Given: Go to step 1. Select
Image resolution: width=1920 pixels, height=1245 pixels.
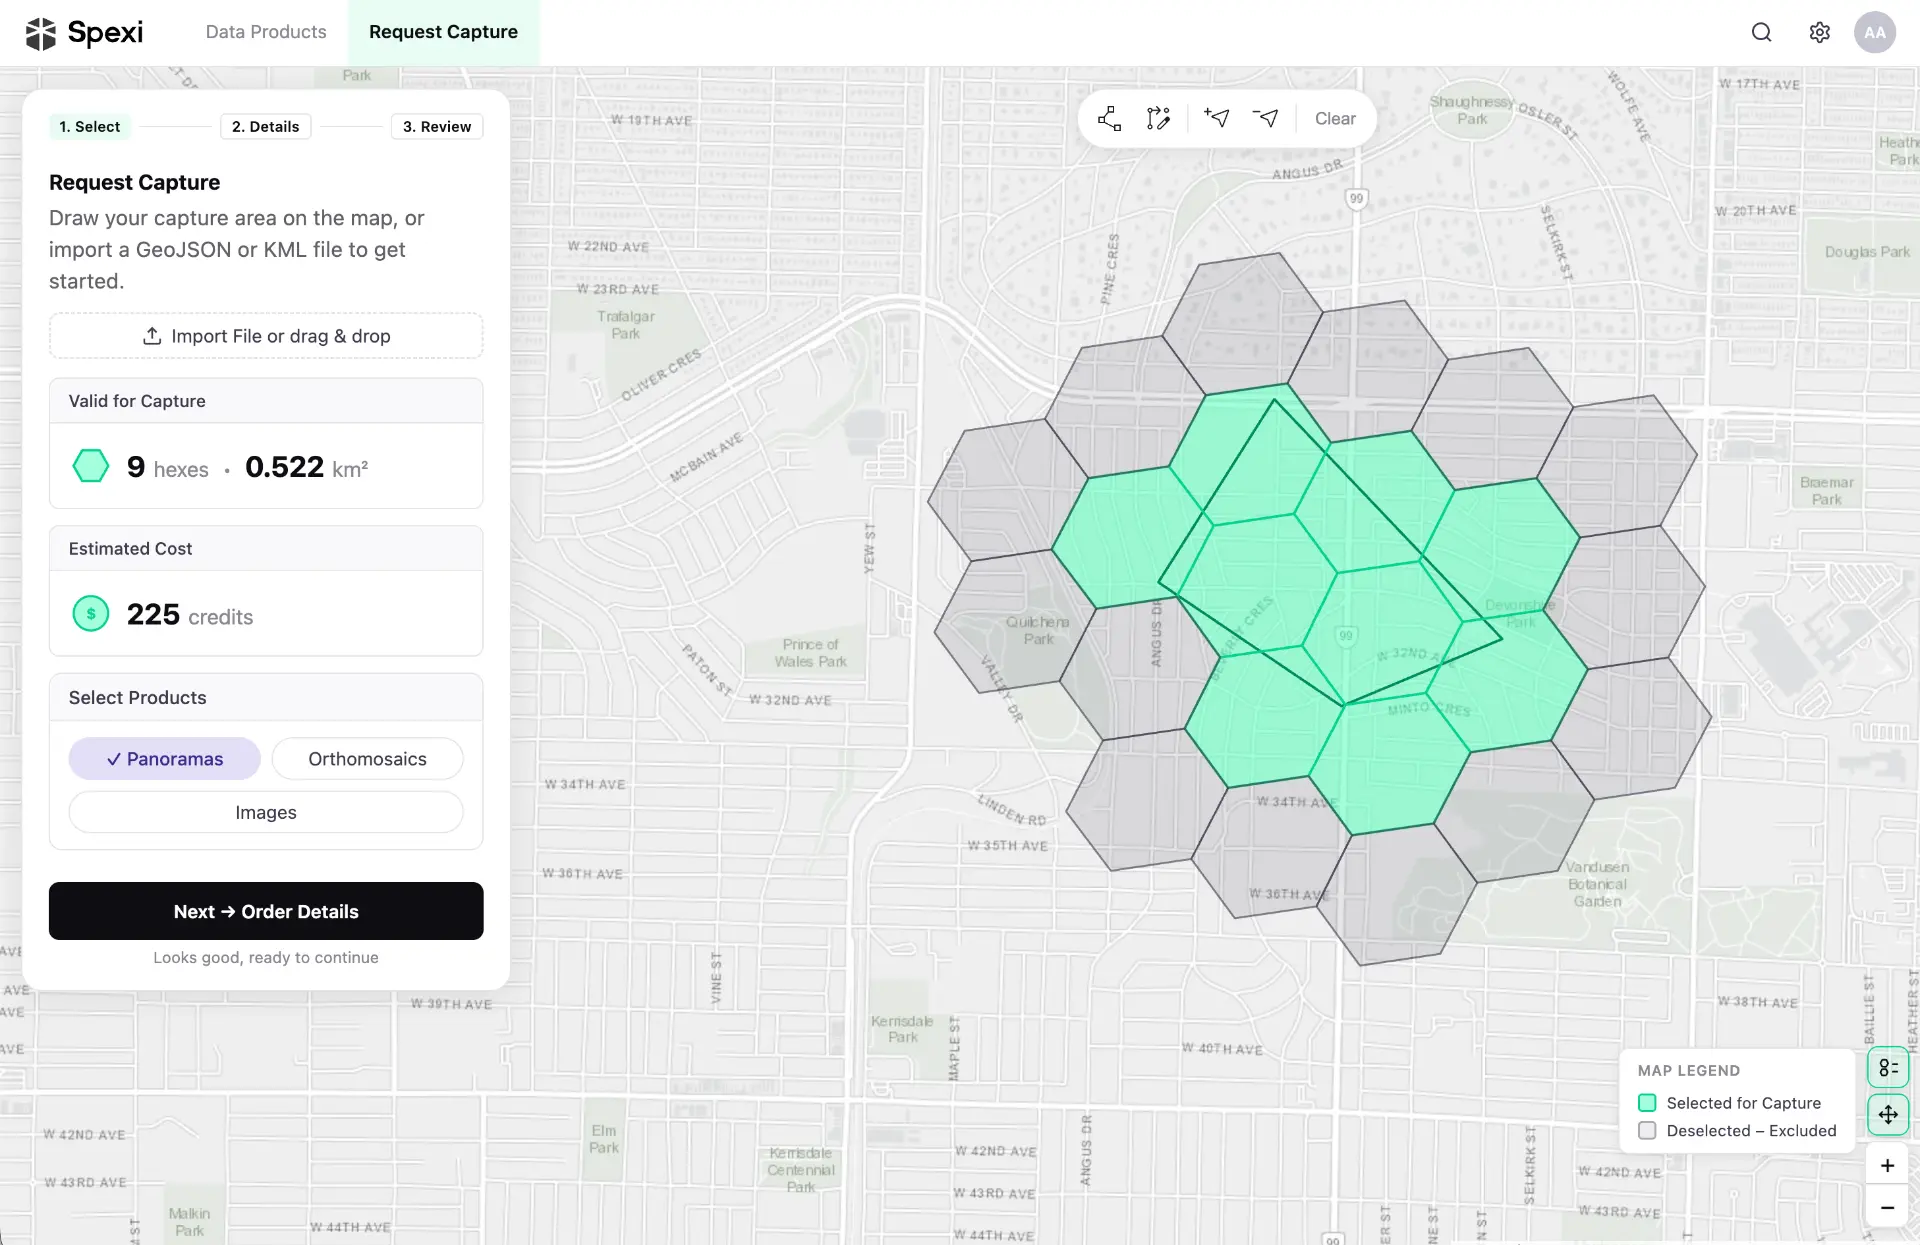Looking at the screenshot, I should point(89,126).
